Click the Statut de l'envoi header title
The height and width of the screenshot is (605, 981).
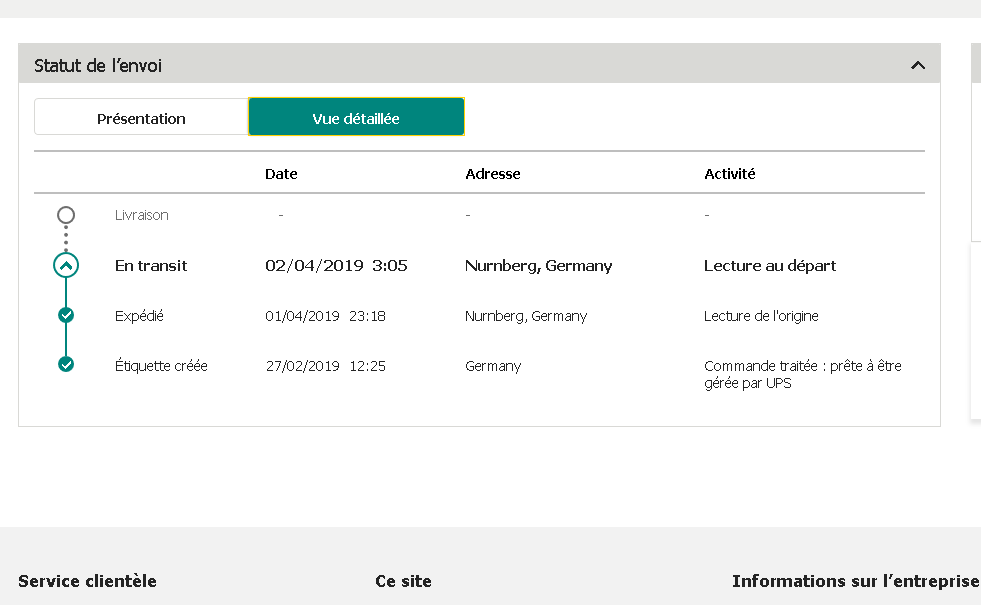click(98, 66)
